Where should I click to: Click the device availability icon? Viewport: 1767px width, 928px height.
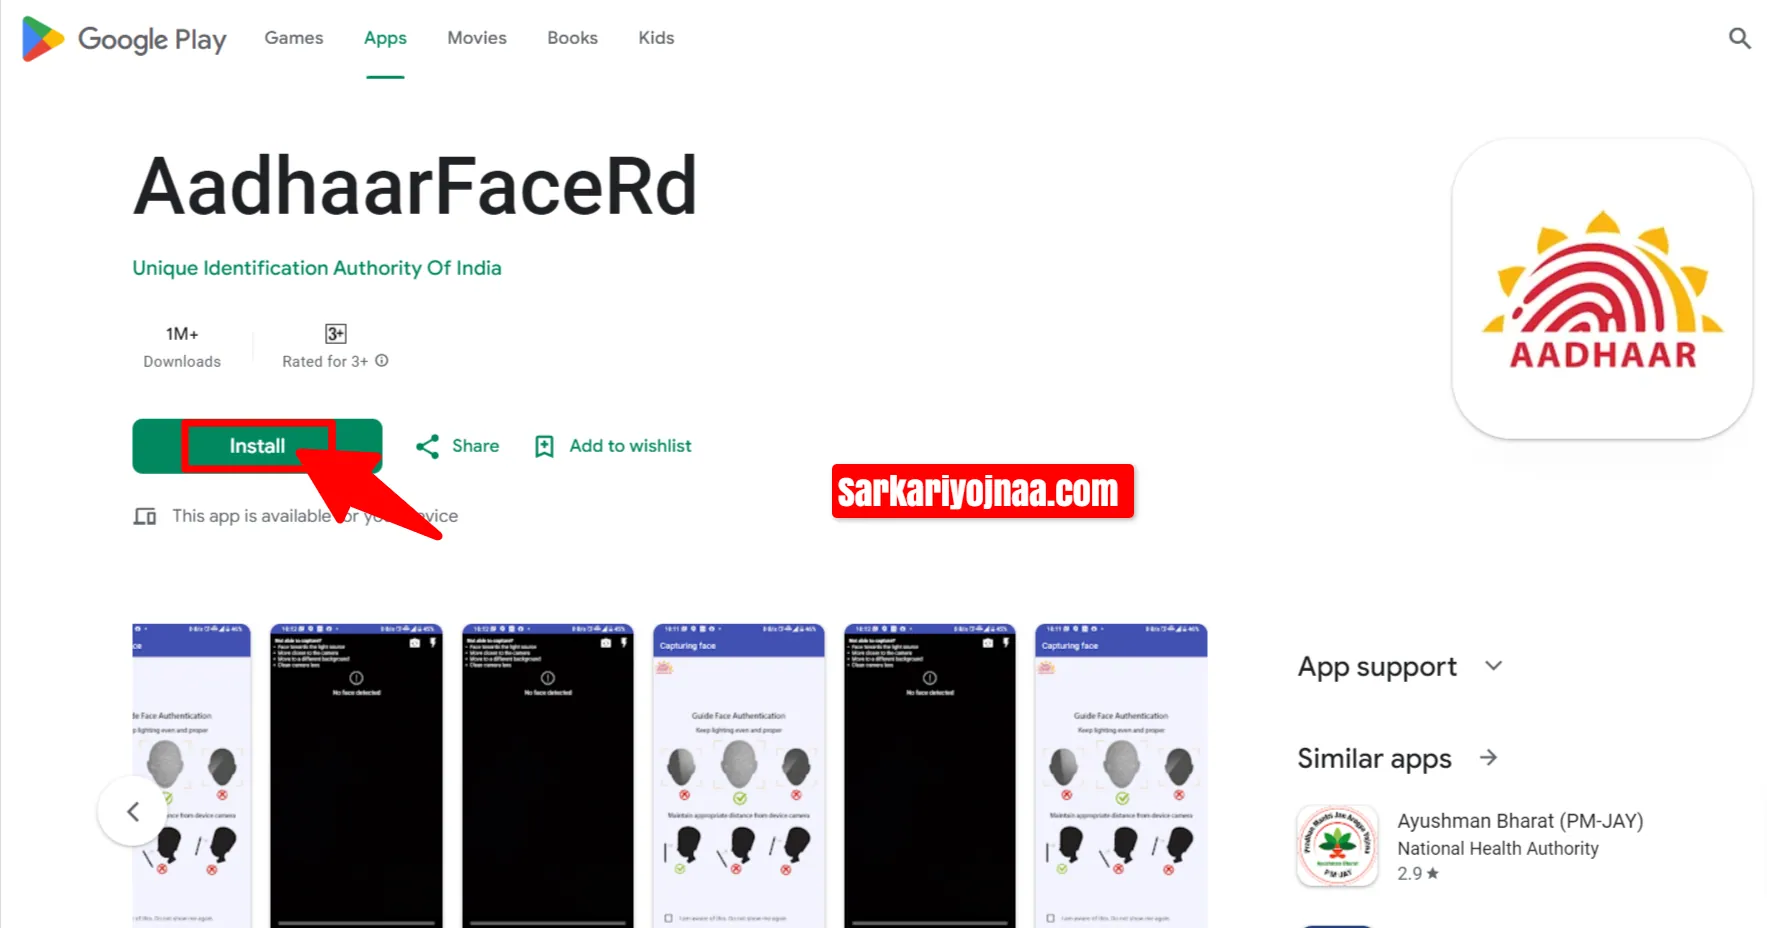(x=145, y=516)
